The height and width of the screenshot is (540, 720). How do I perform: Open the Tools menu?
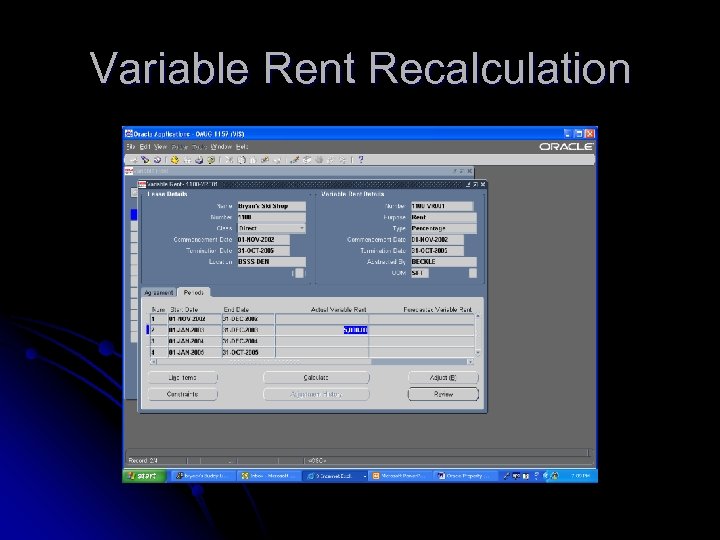tap(200, 147)
